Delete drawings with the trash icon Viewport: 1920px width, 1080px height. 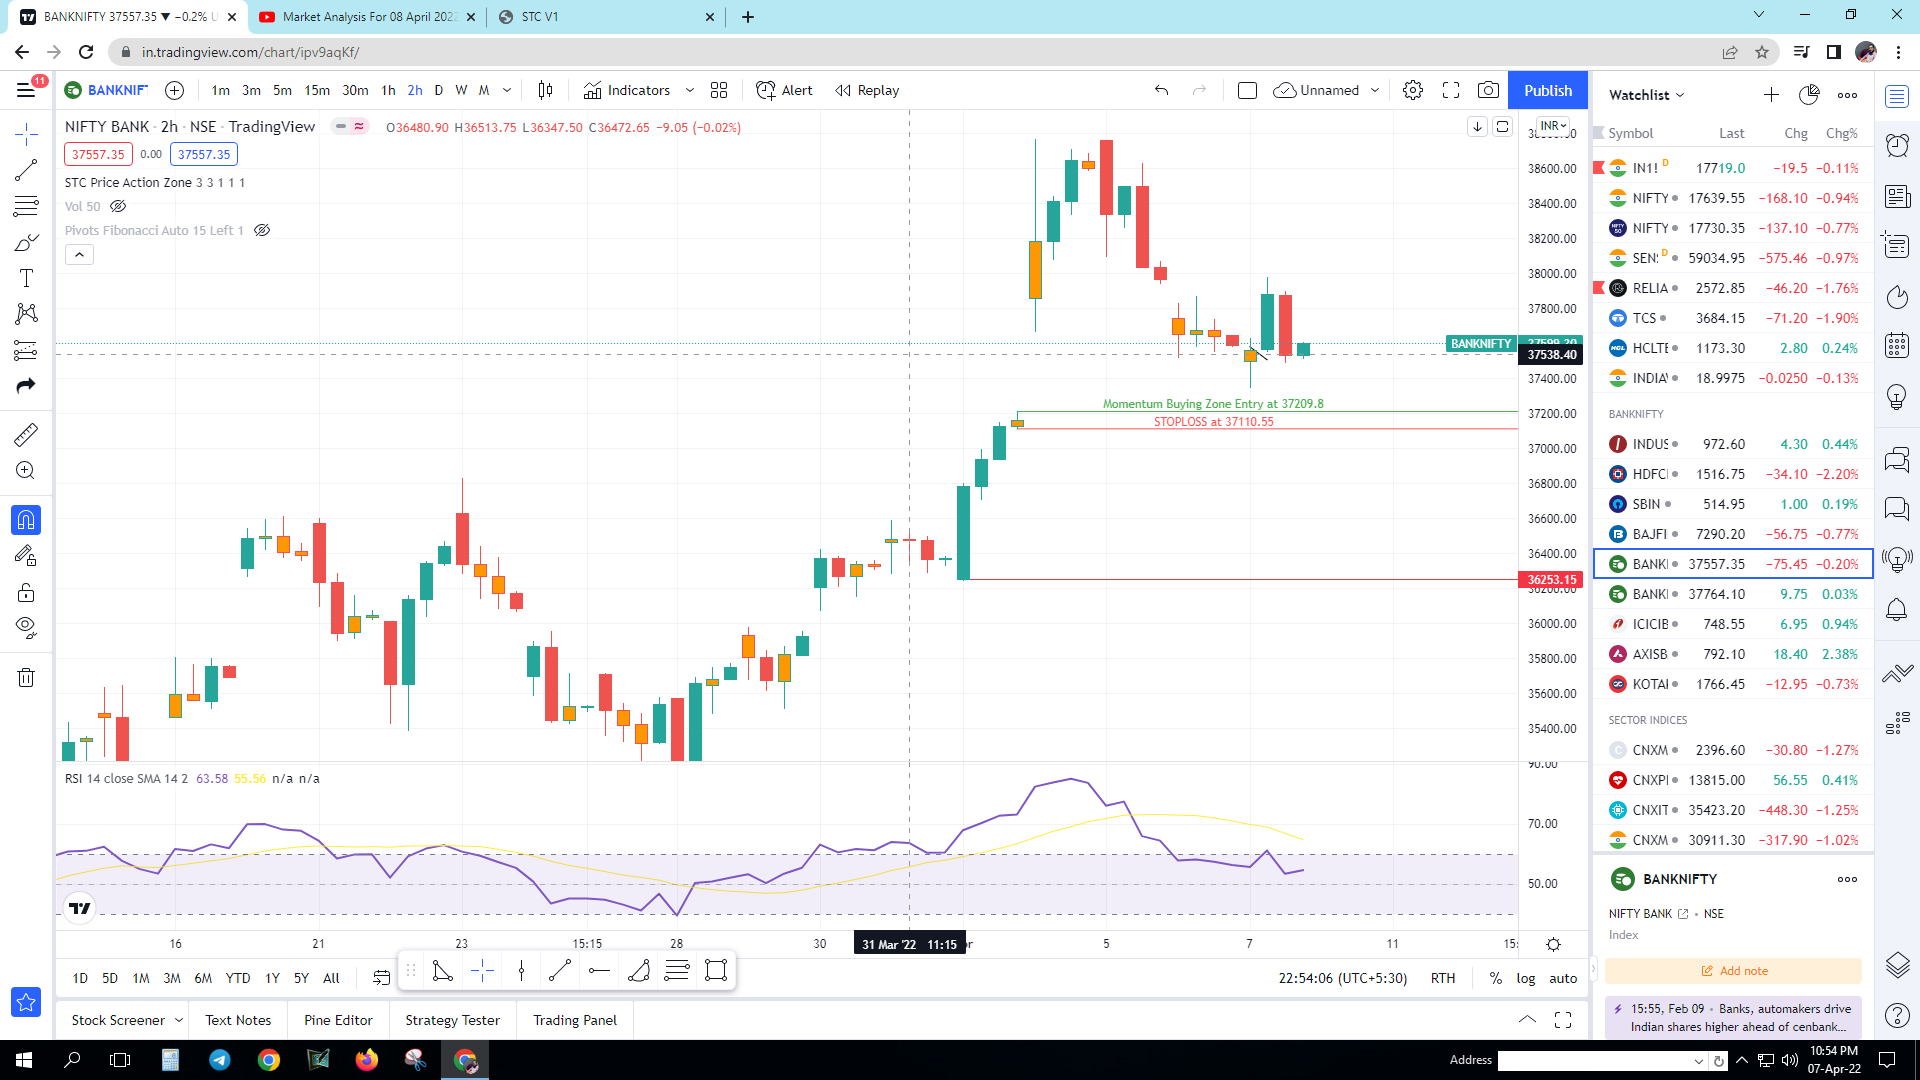(x=27, y=677)
